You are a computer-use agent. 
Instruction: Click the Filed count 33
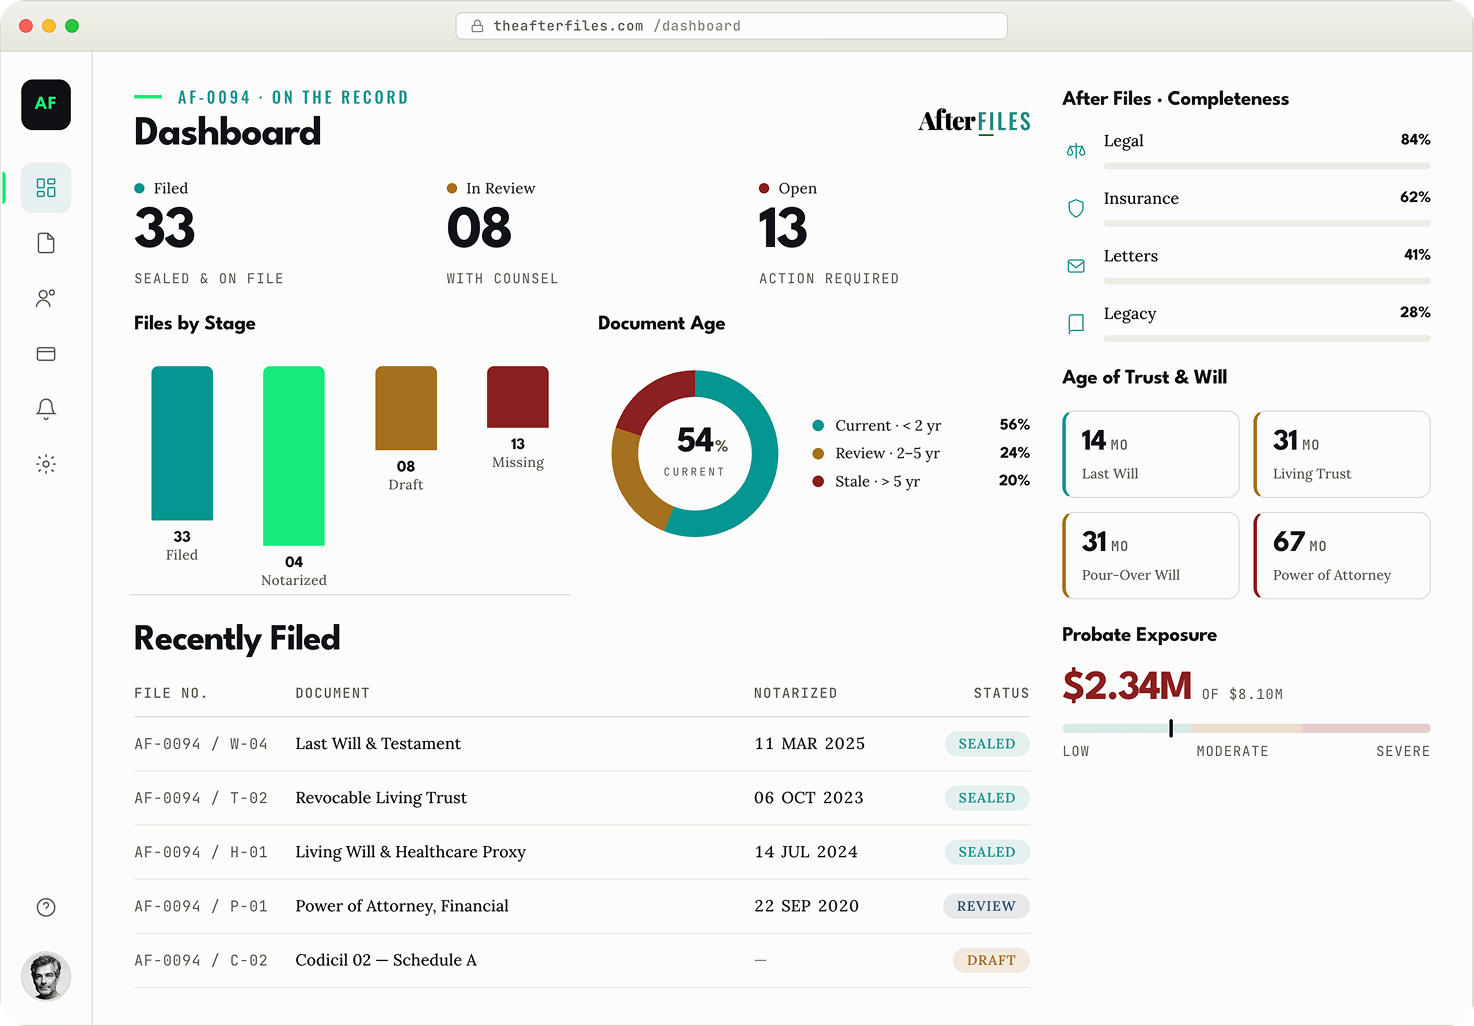coord(165,228)
